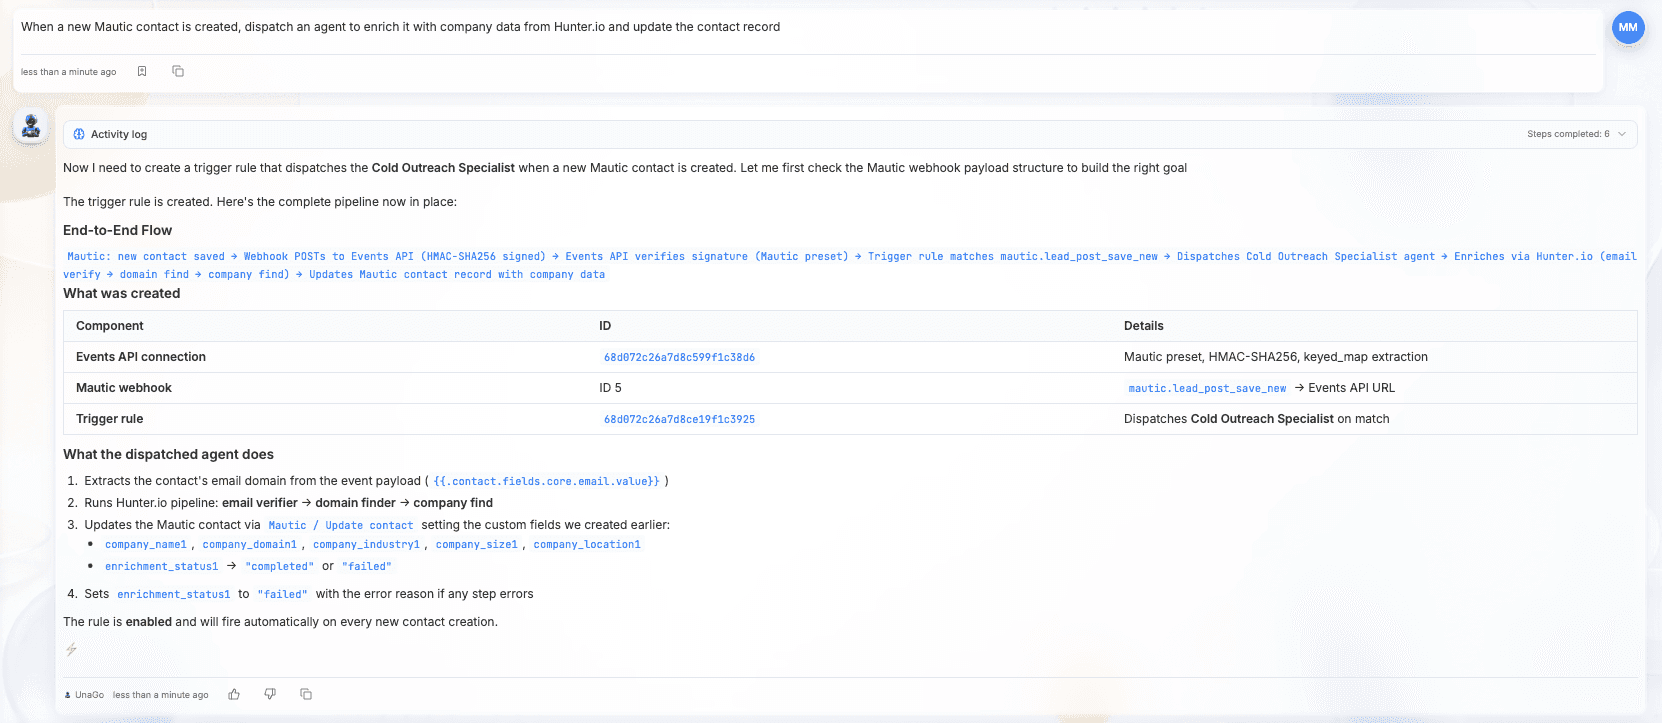Click company_industry1 field code
The width and height of the screenshot is (1662, 723).
(366, 545)
